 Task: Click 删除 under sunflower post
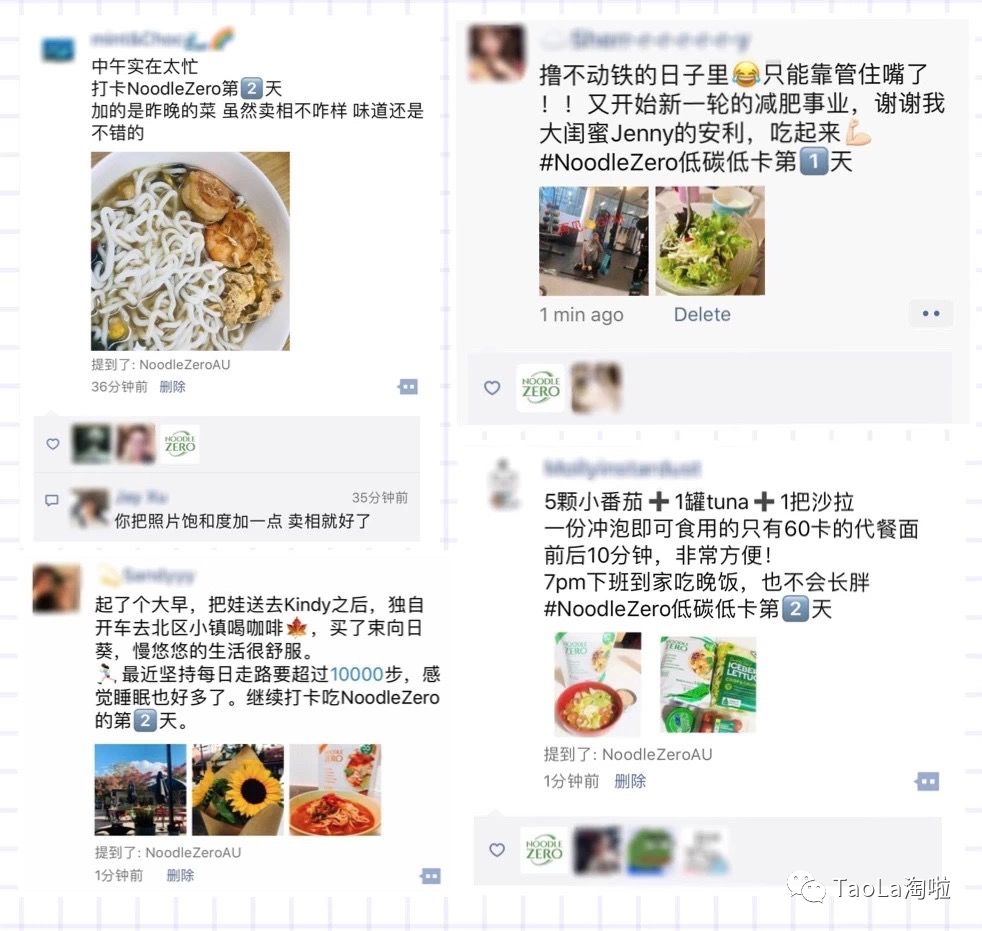click(x=180, y=875)
